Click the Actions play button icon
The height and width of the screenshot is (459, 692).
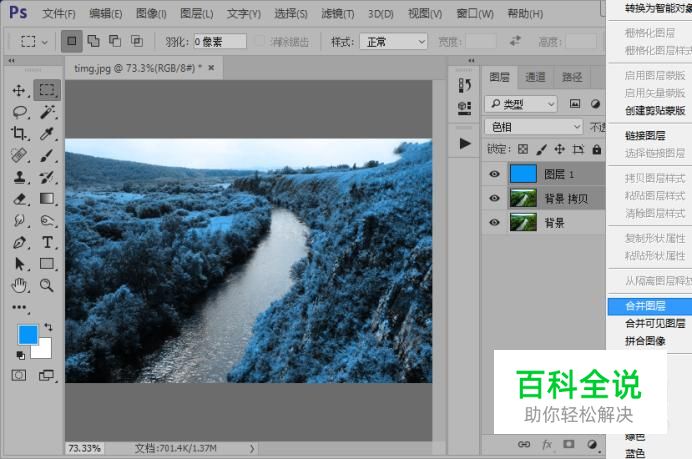click(x=464, y=143)
